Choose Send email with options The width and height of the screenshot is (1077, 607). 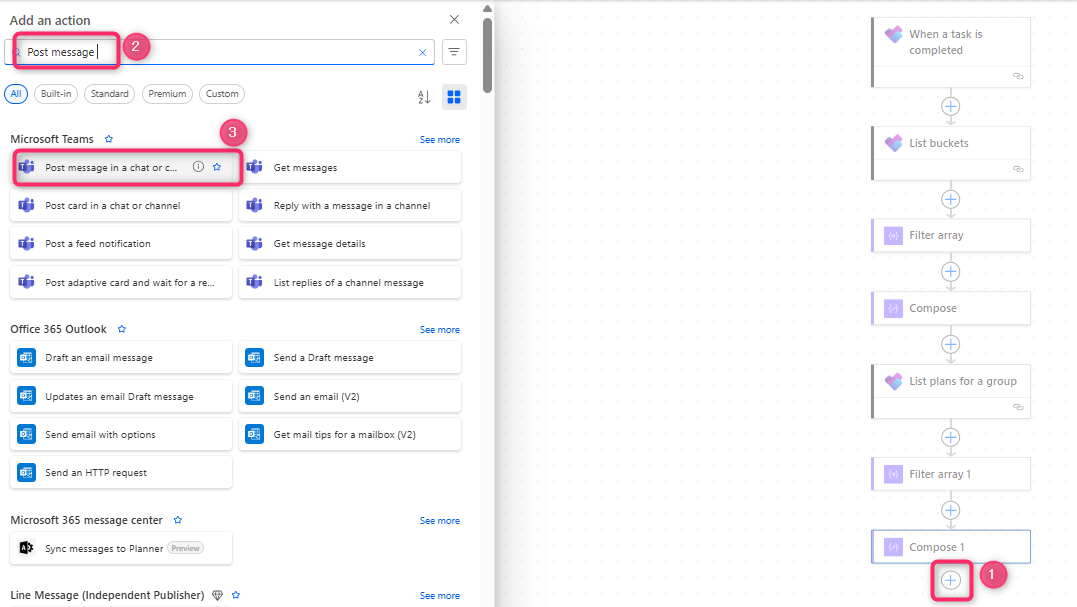tap(121, 435)
